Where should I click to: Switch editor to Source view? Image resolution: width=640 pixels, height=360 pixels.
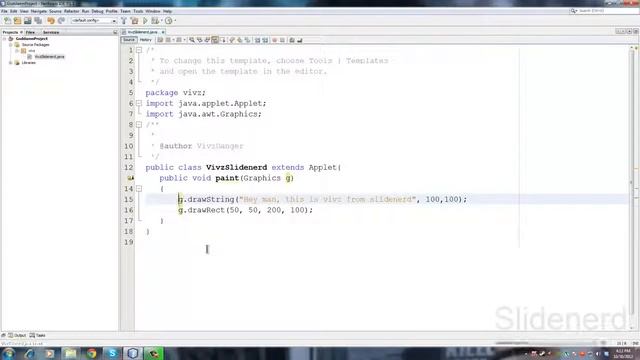[129, 40]
